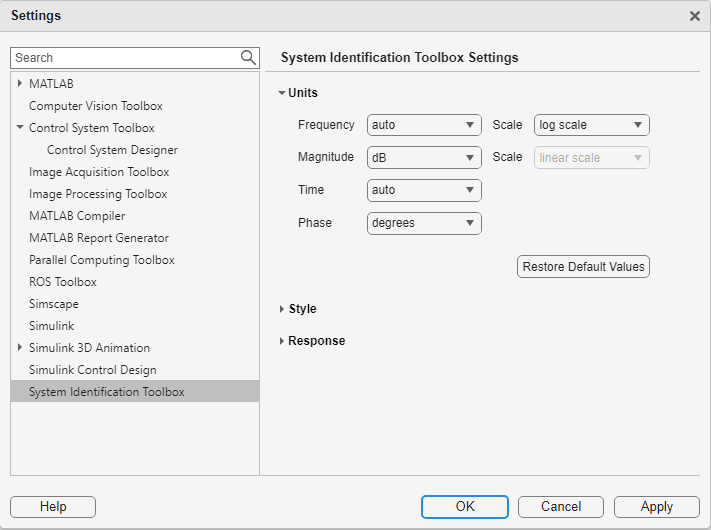Expand the MATLAB tree node arrow
Screen dimensions: 711x530
click(x=20, y=84)
